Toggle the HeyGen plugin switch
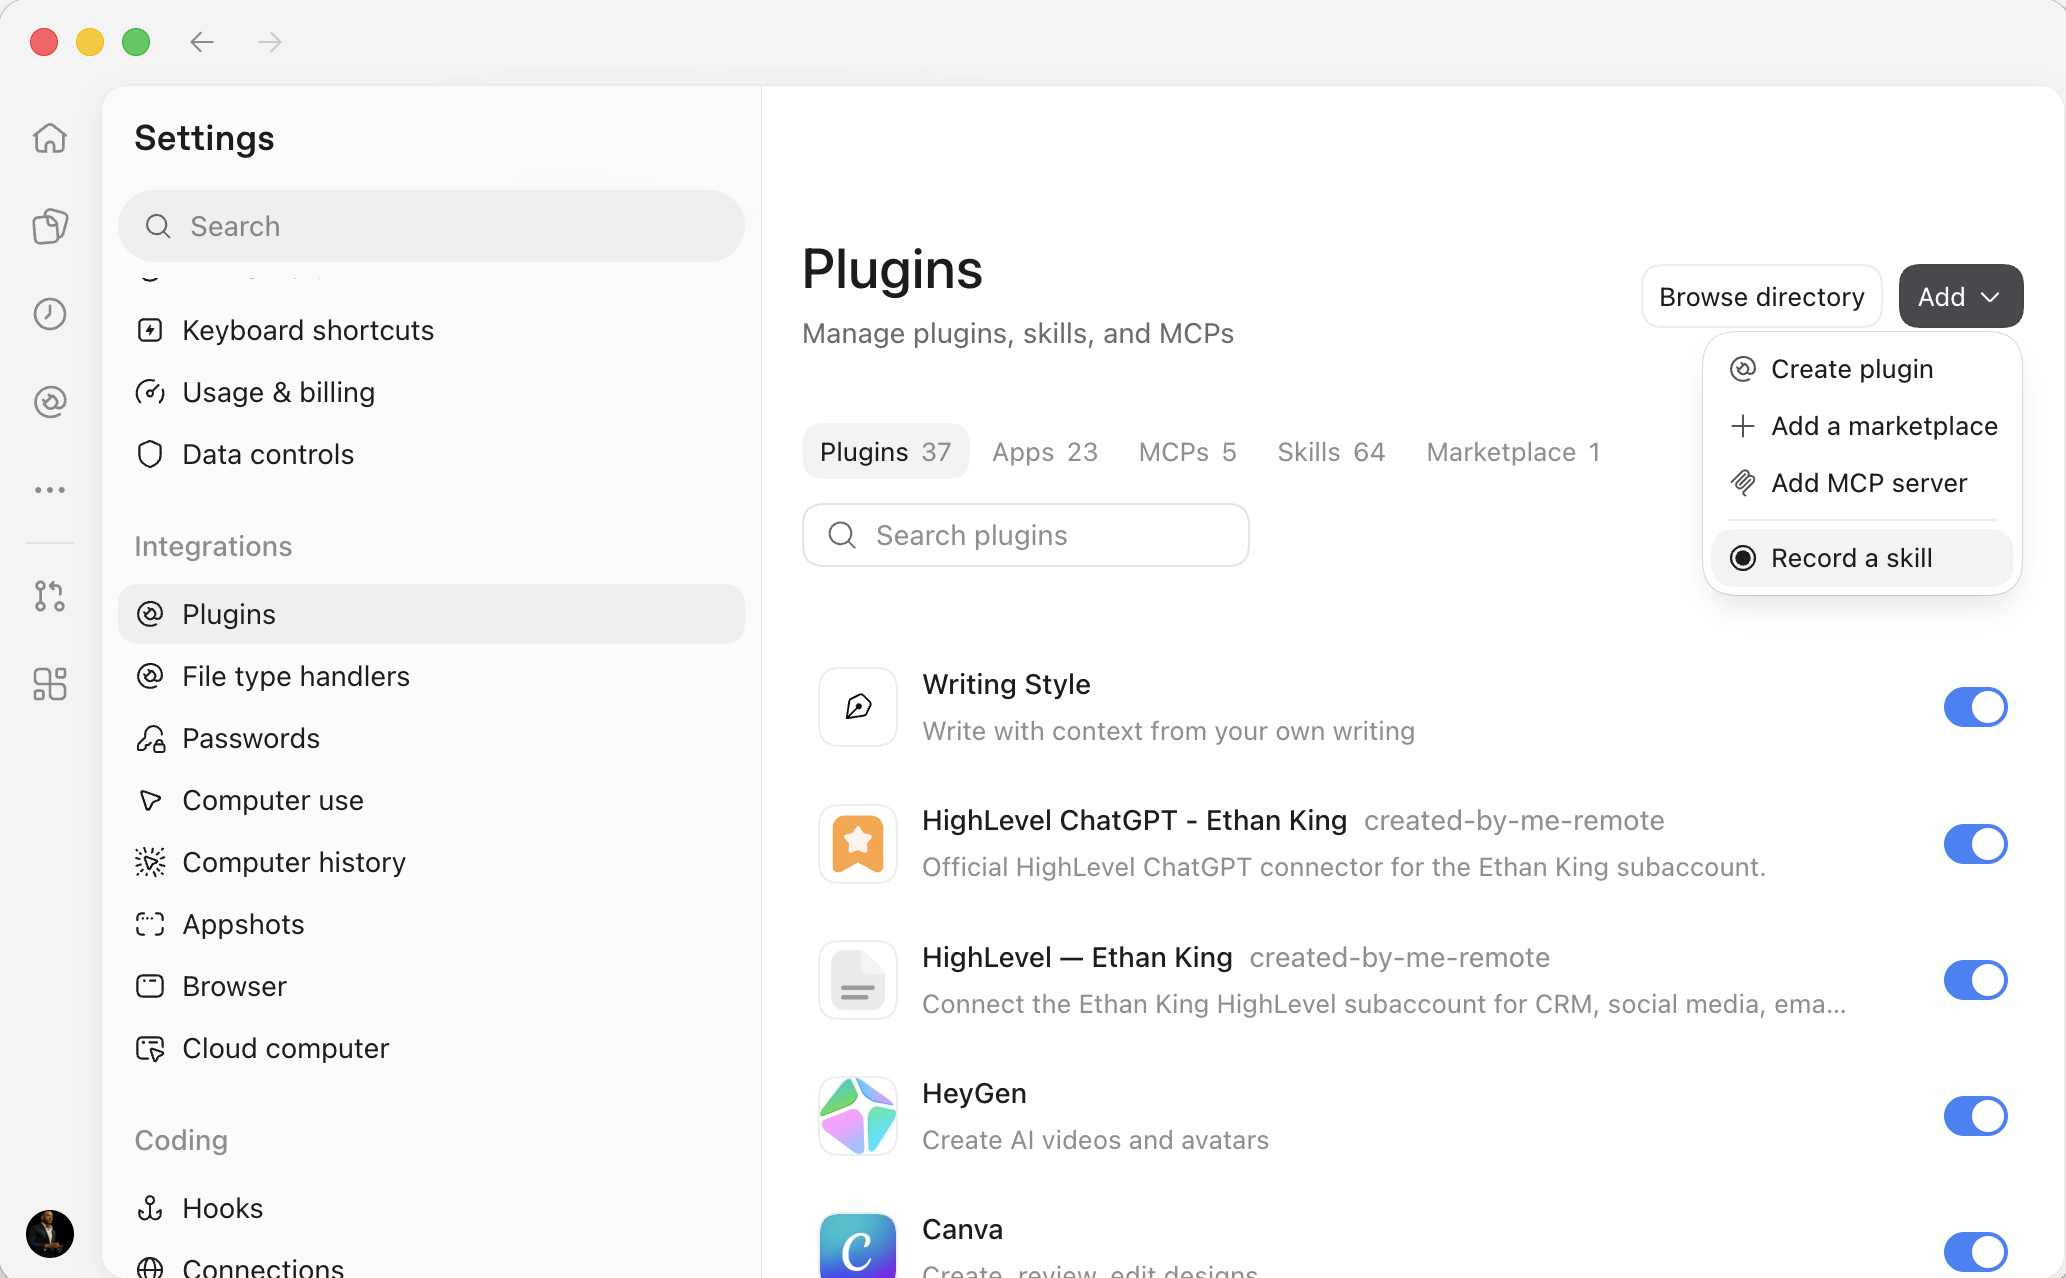 [x=1976, y=1116]
